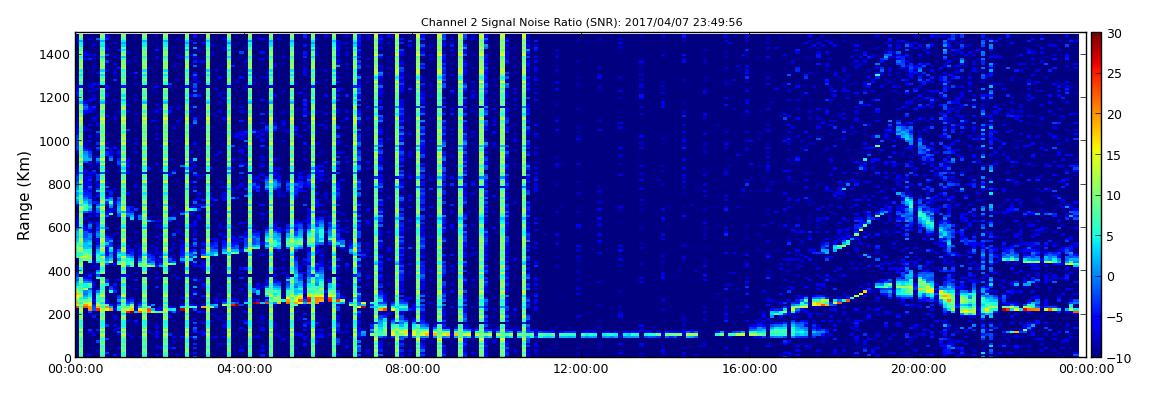This screenshot has width=1150, height=407.
Task: Click the plot title "Channel 2 Signal Noise Ratio (SNR): 2017/04/07 23:49:56"
Action: 581,23
